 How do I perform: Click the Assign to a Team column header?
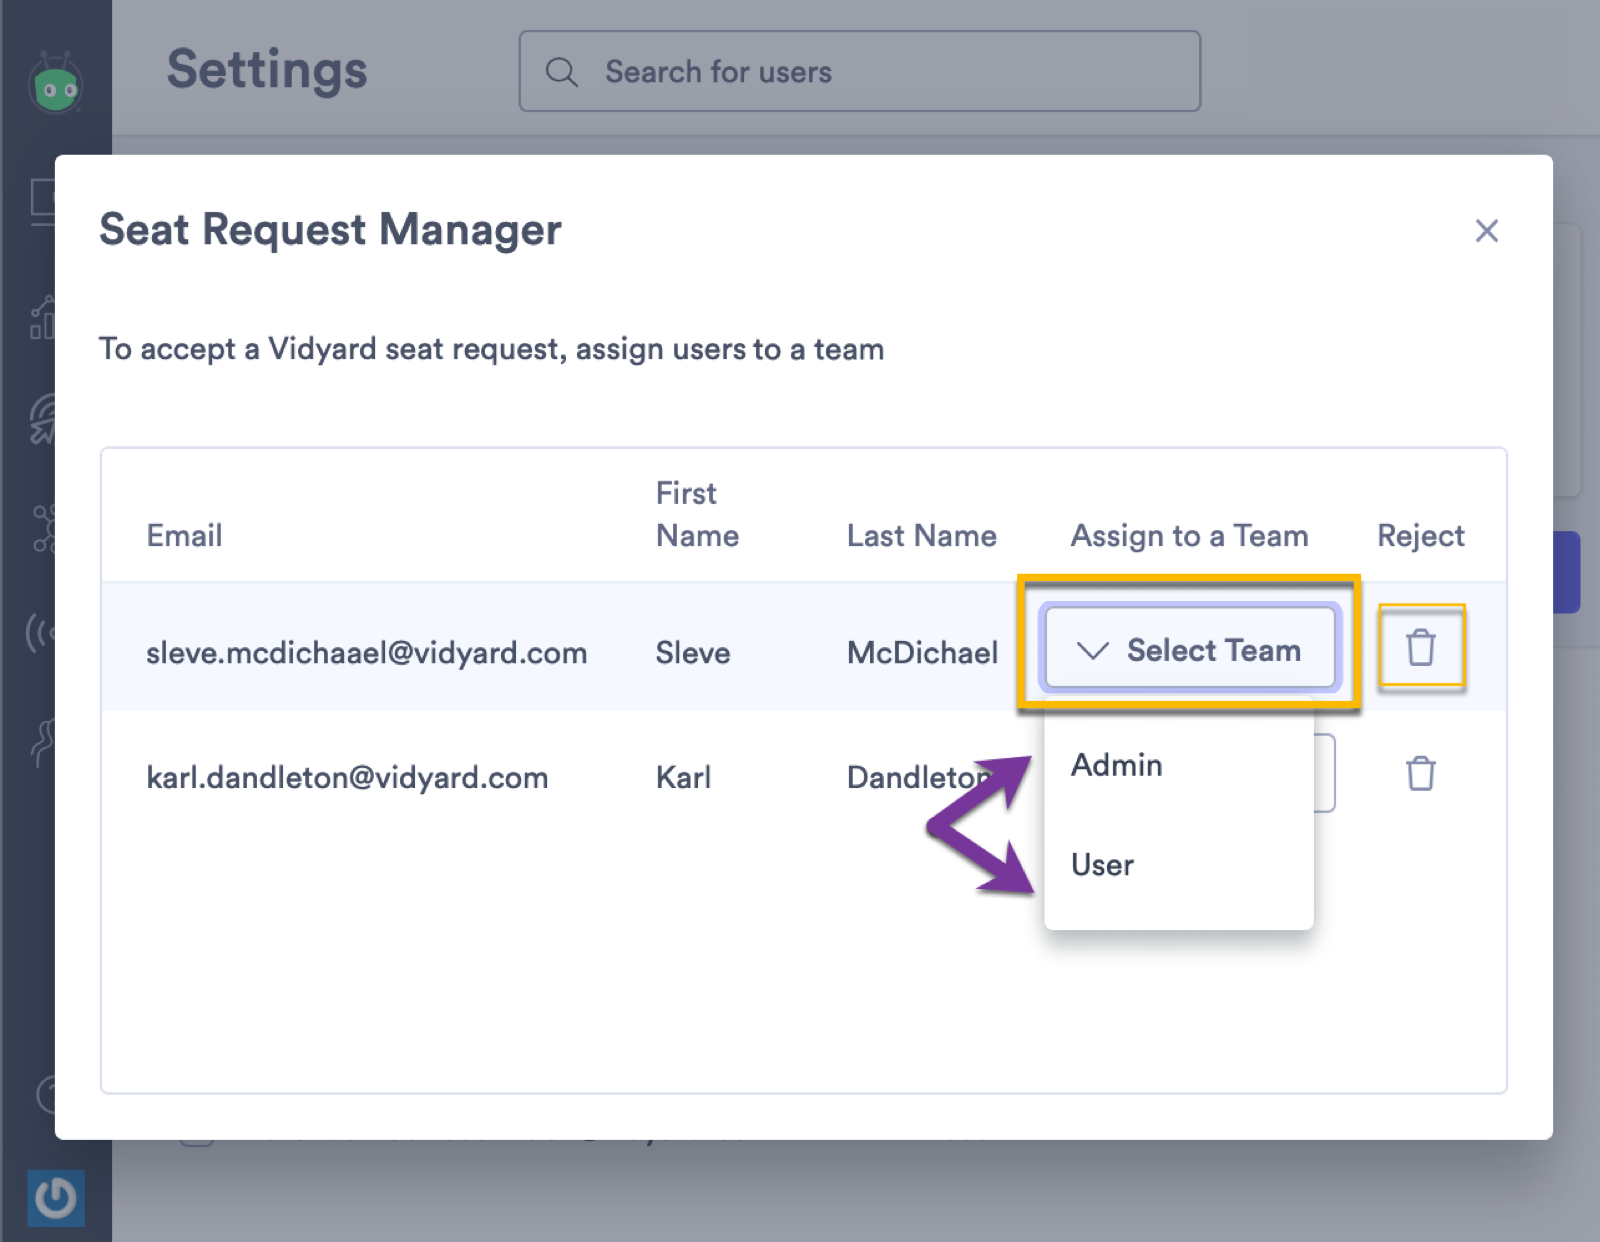click(1189, 536)
